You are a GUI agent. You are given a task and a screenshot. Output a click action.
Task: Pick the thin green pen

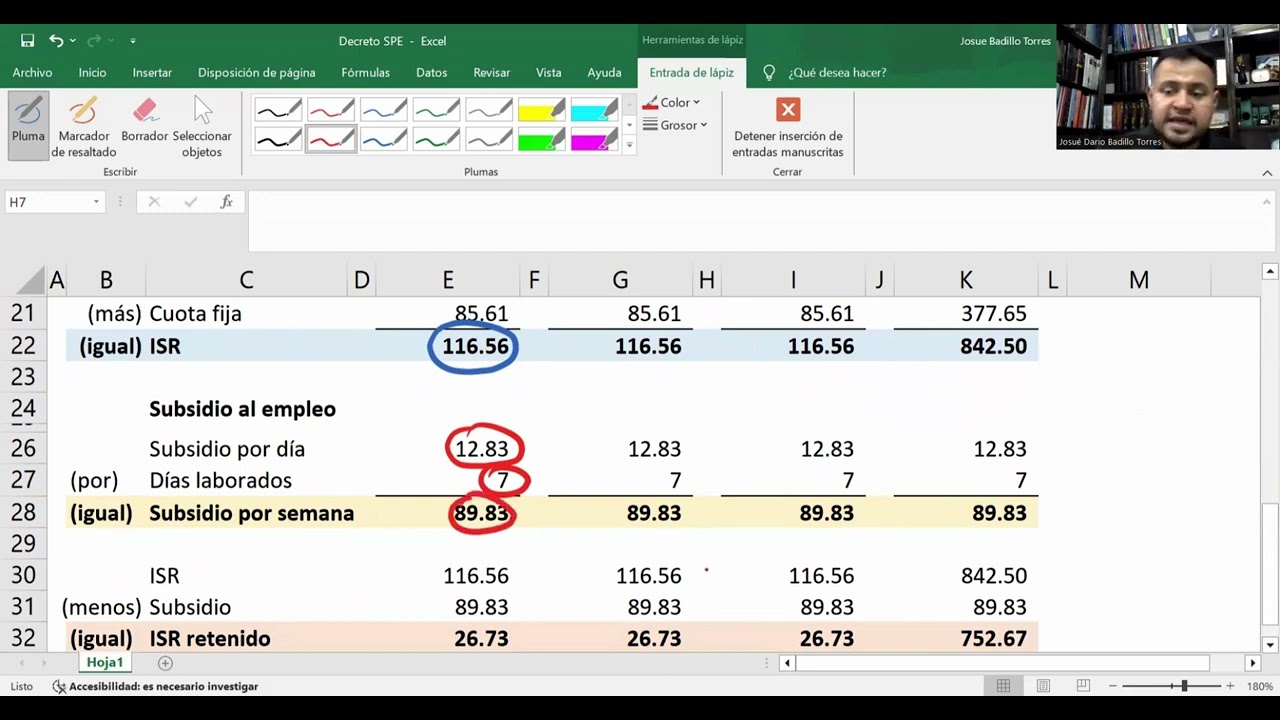coord(437,109)
